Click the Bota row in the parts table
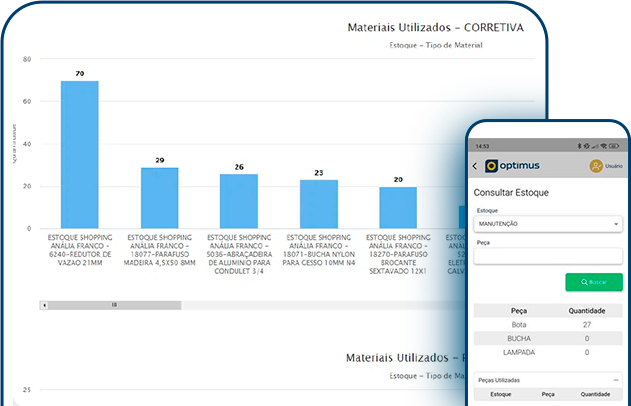Screen dimensions: 631x406 (548, 325)
